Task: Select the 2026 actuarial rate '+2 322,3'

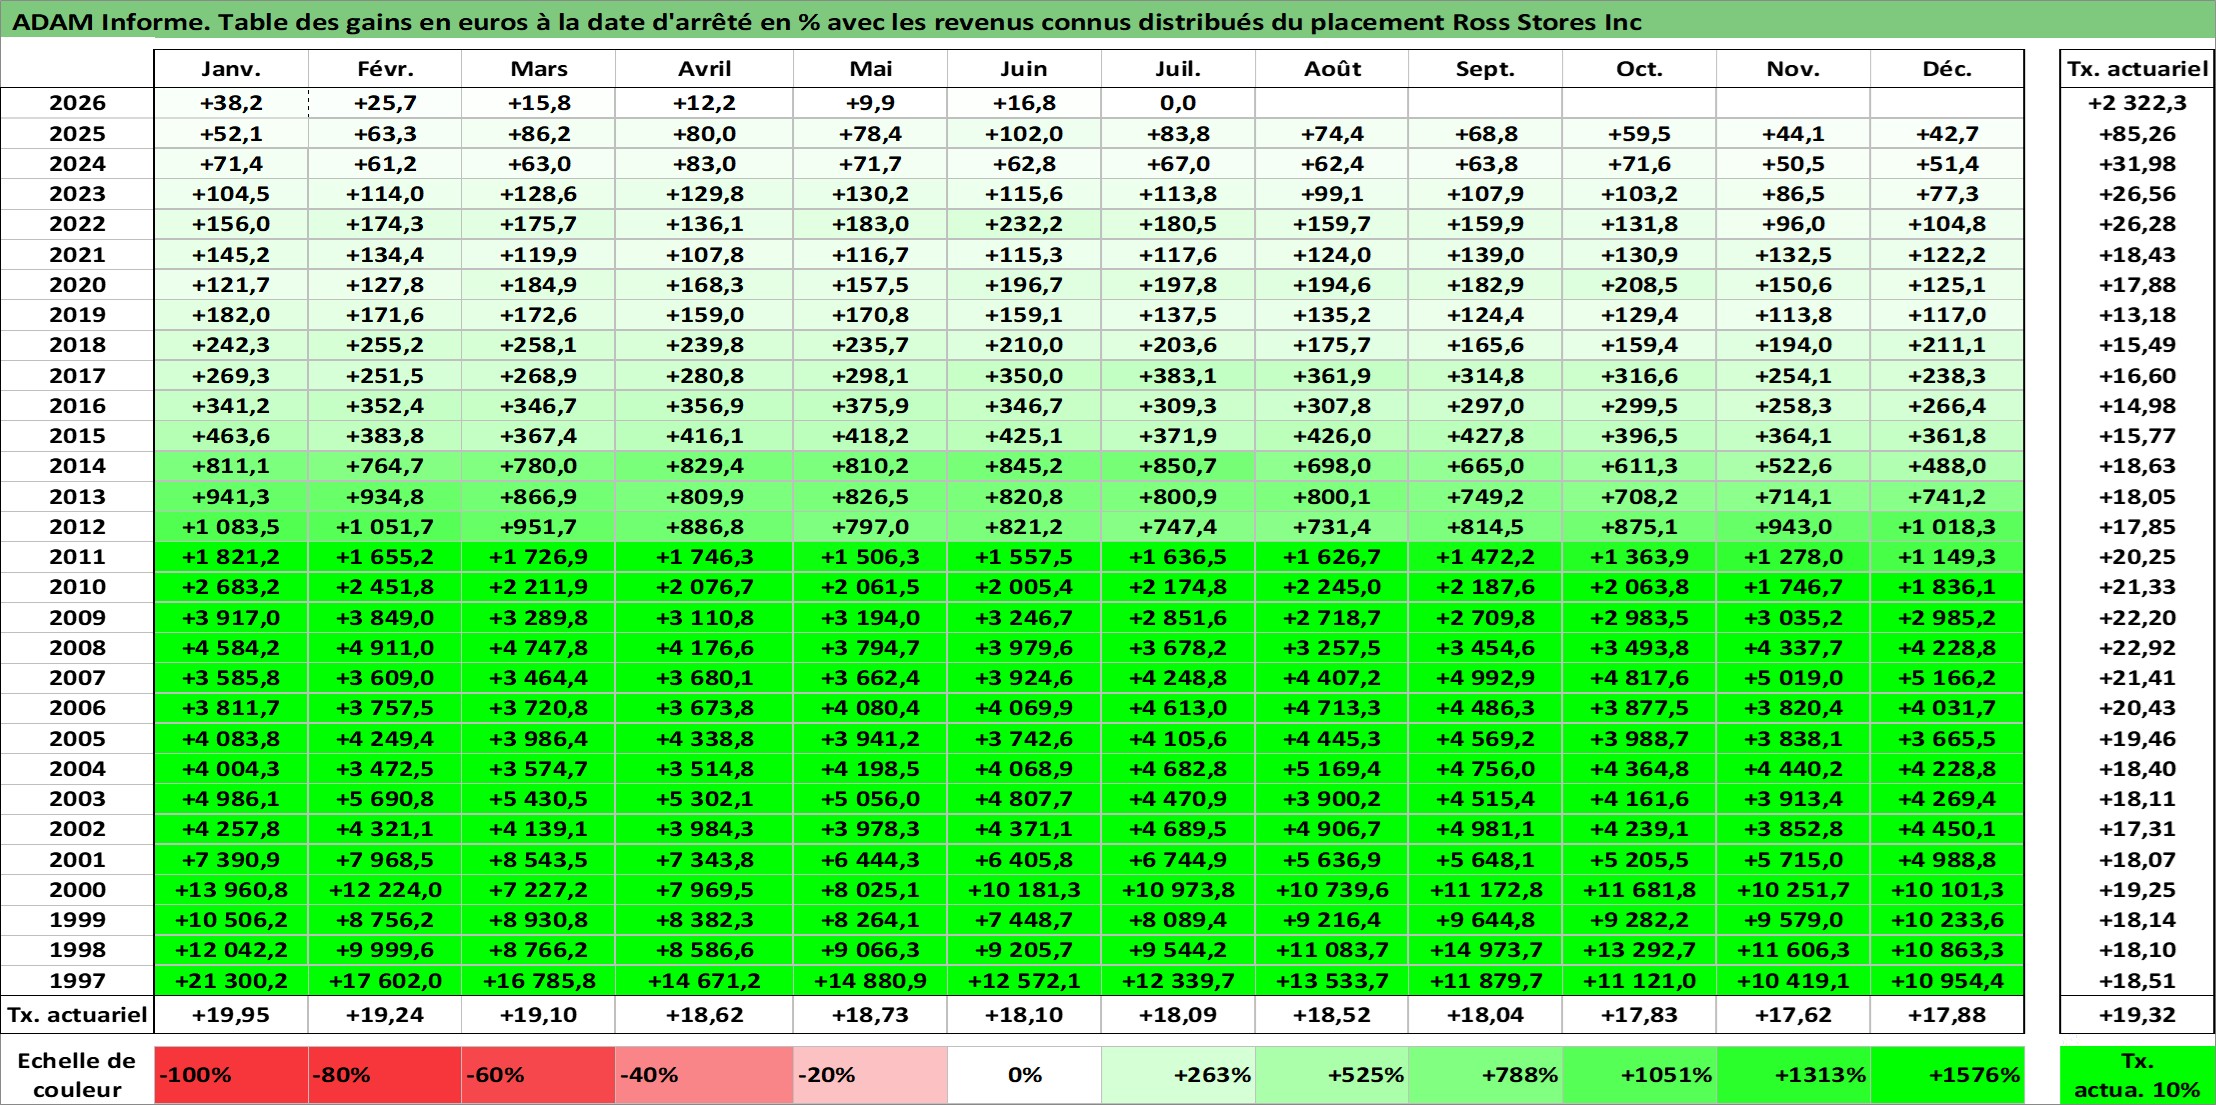Action: pos(2137,103)
